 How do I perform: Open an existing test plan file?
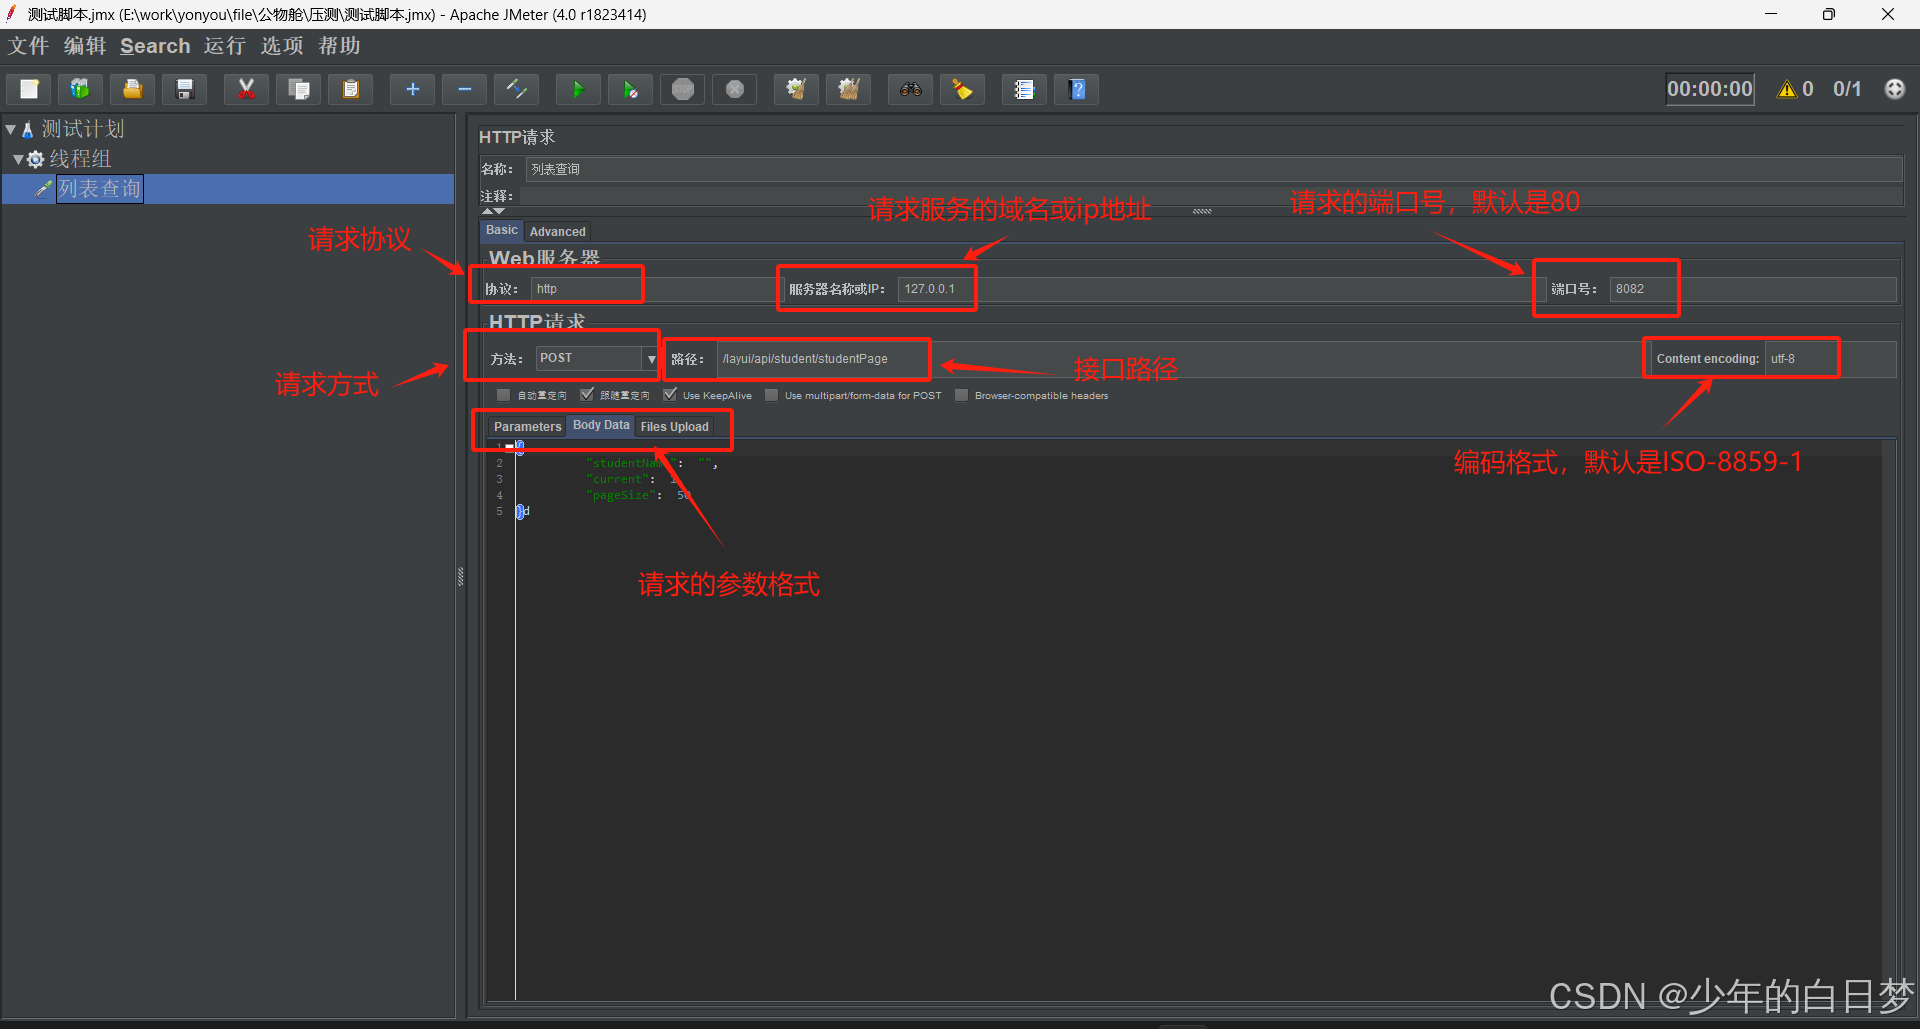132,89
